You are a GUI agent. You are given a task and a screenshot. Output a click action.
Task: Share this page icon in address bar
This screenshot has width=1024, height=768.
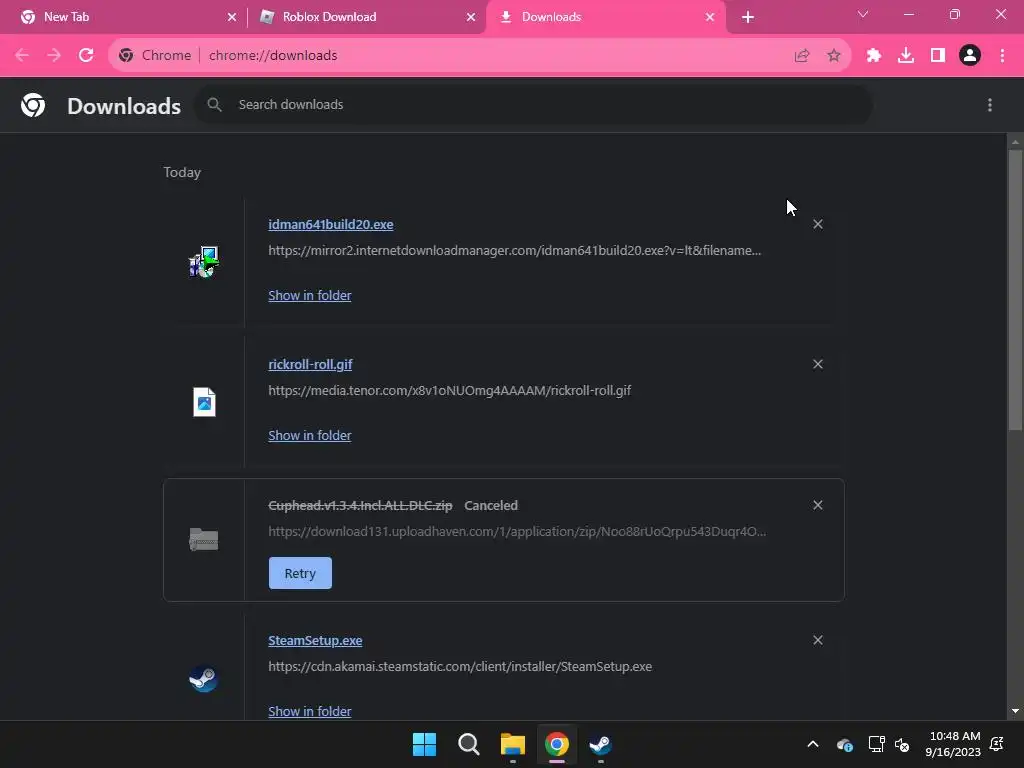(802, 56)
